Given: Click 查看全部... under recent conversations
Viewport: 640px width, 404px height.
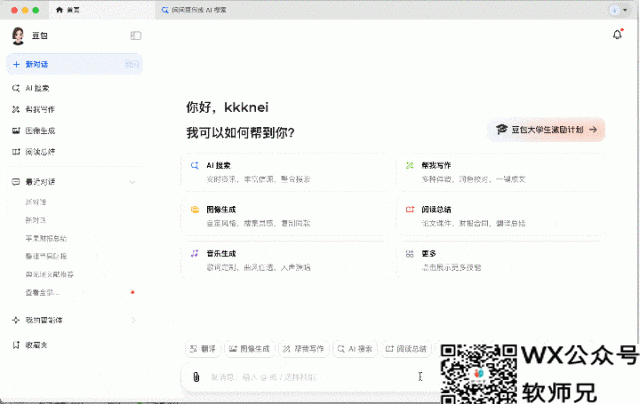Looking at the screenshot, I should (42, 293).
